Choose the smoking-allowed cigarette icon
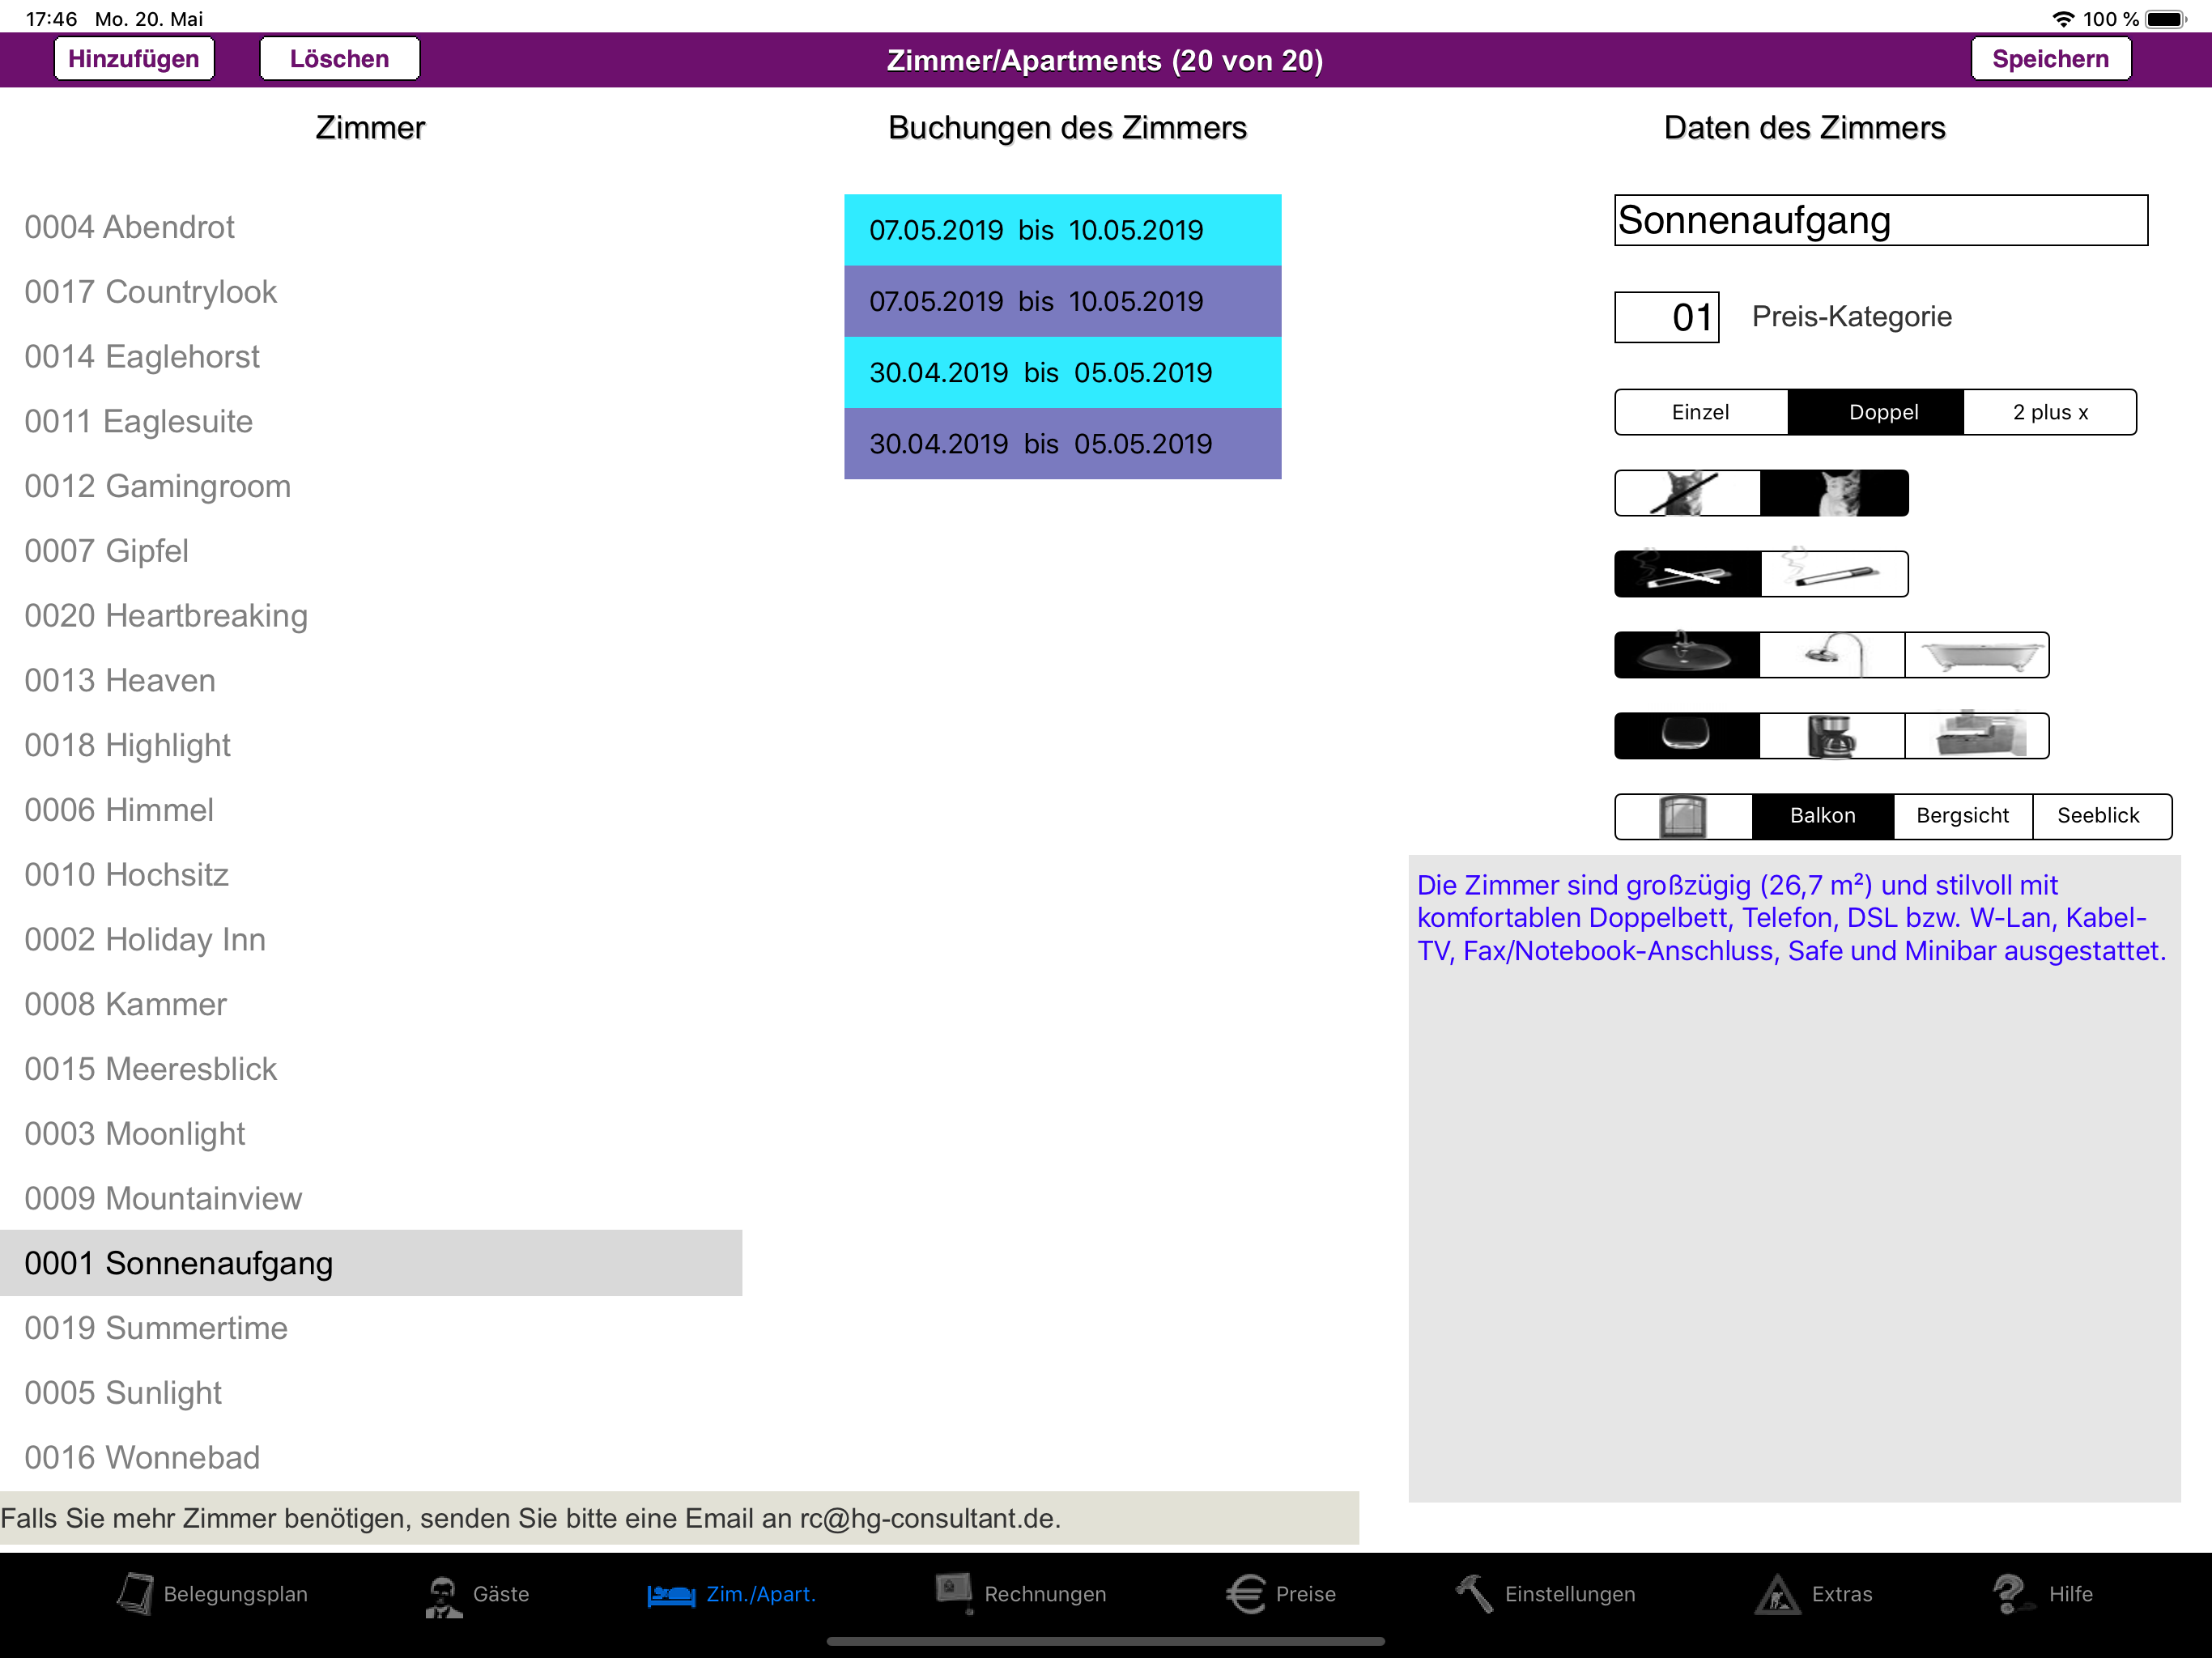The width and height of the screenshot is (2212, 1658). (1834, 574)
